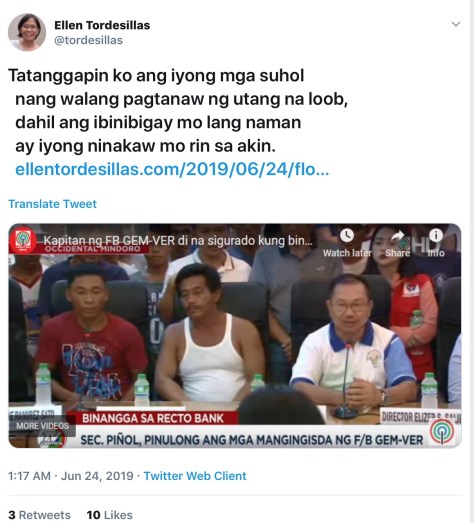Viewport: 474px width, 523px height.
Task: Click the ABS-CBN watermark logo bottom right
Action: pos(442,432)
